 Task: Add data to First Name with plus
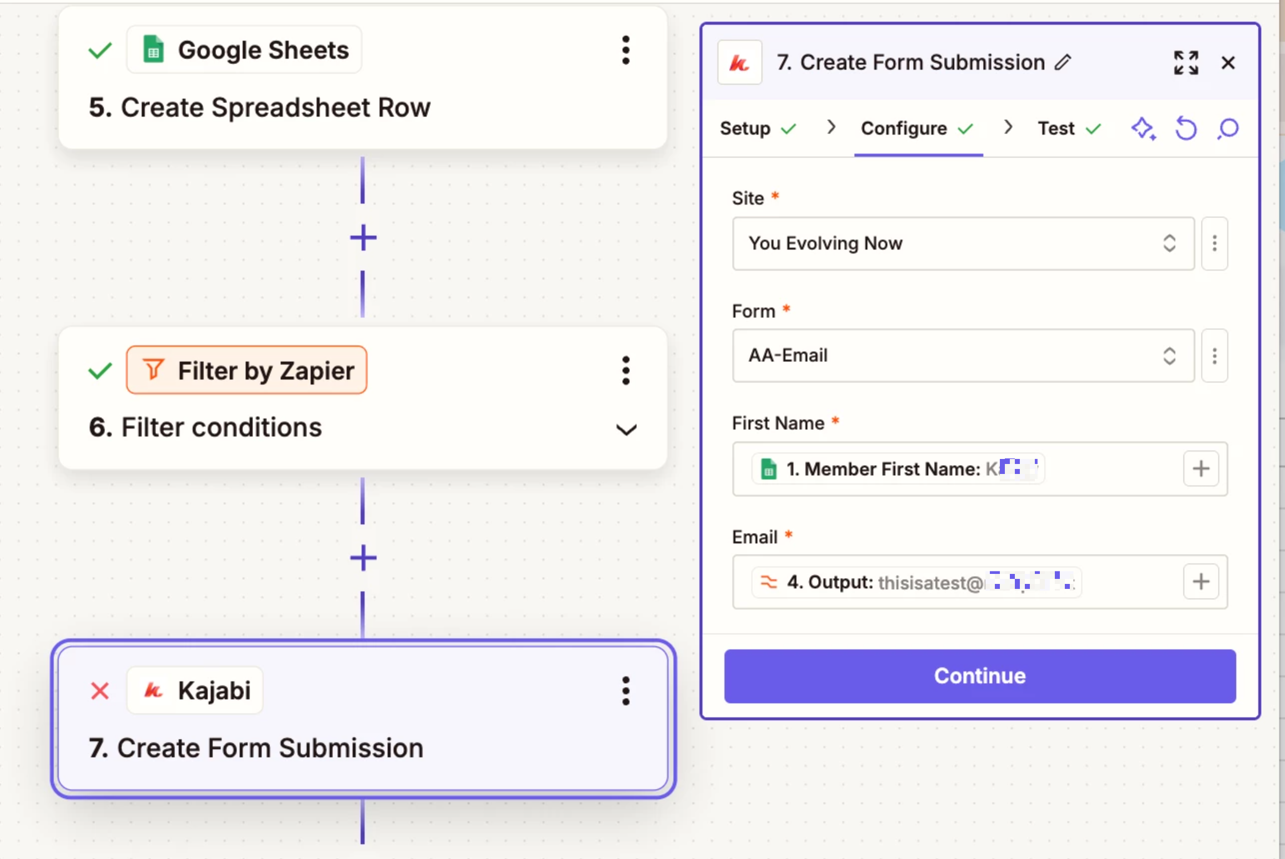point(1201,469)
